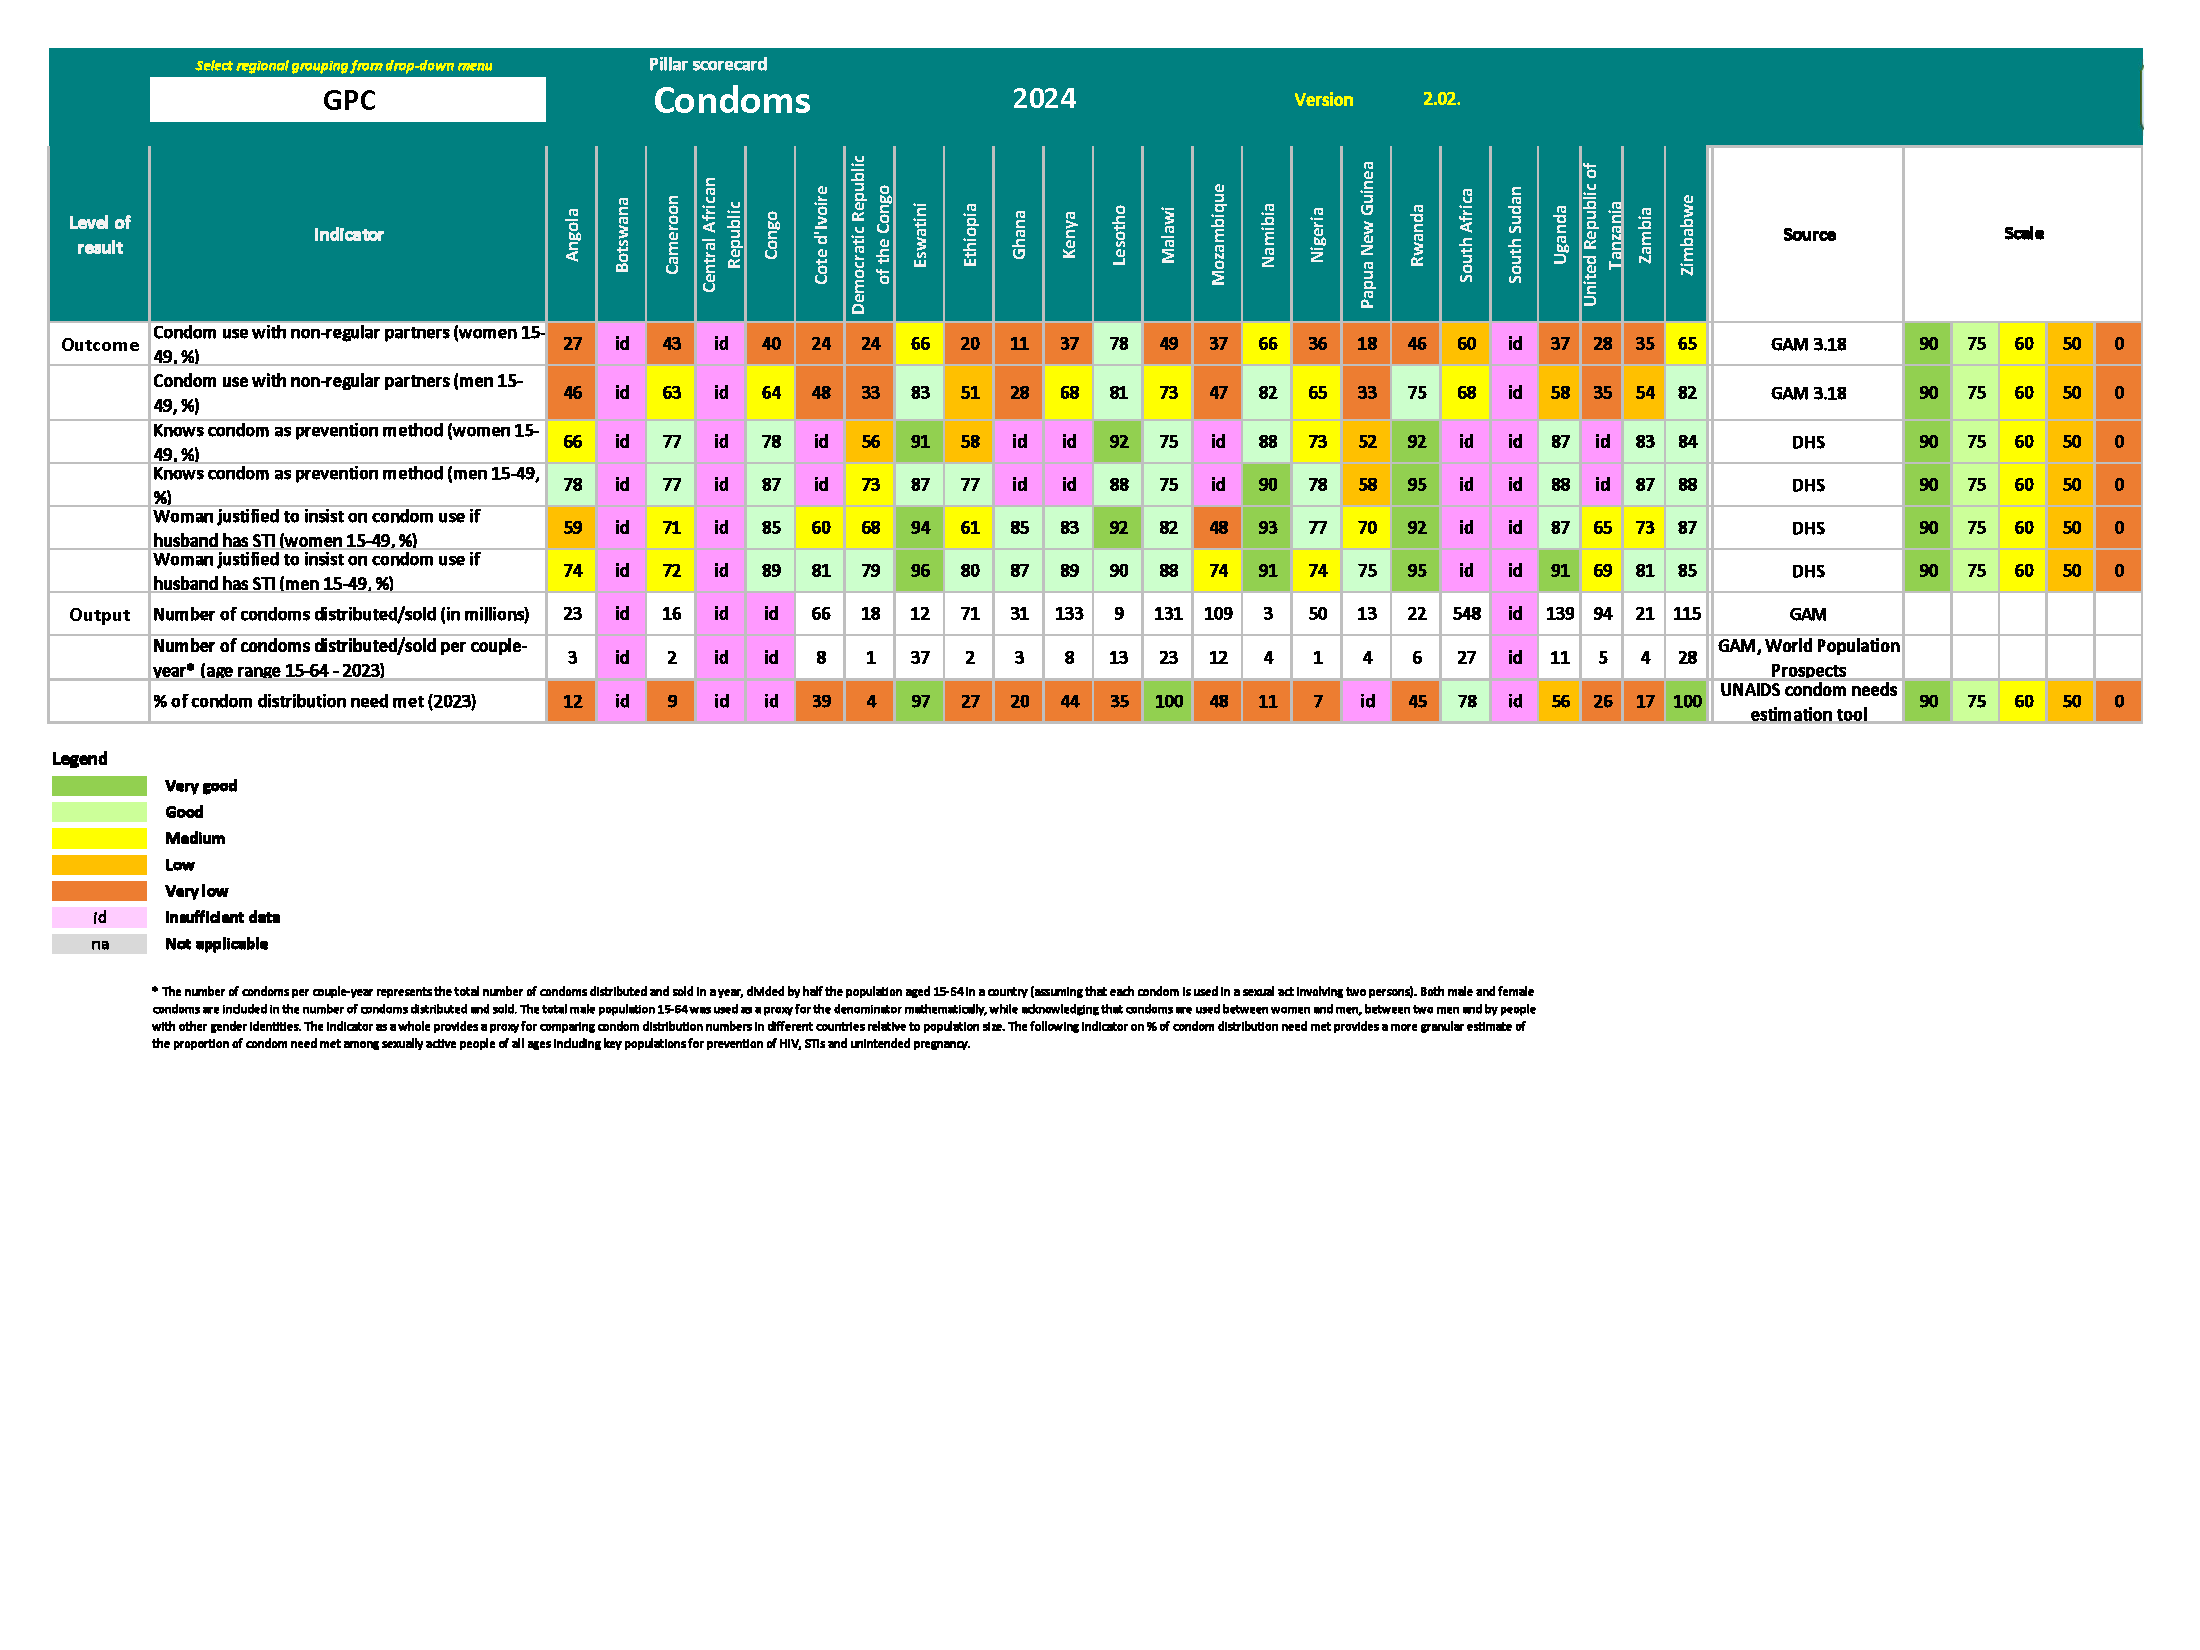Click Angola's 27 condom use women cell

(x=572, y=344)
